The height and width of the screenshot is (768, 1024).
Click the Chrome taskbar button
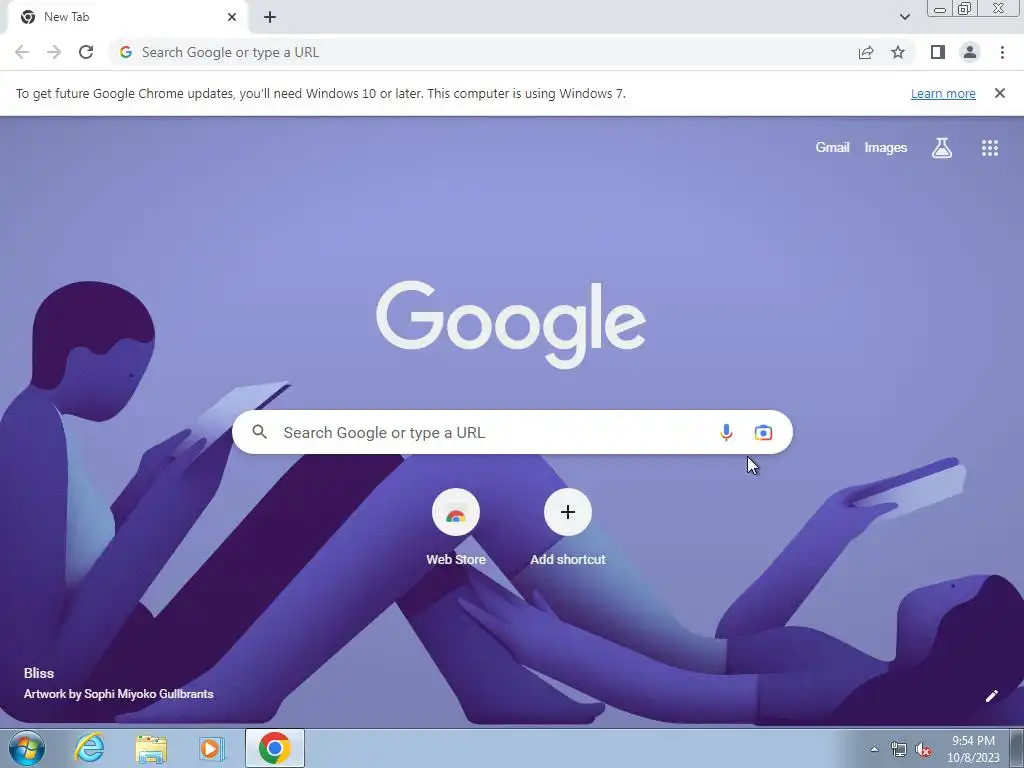[x=275, y=748]
